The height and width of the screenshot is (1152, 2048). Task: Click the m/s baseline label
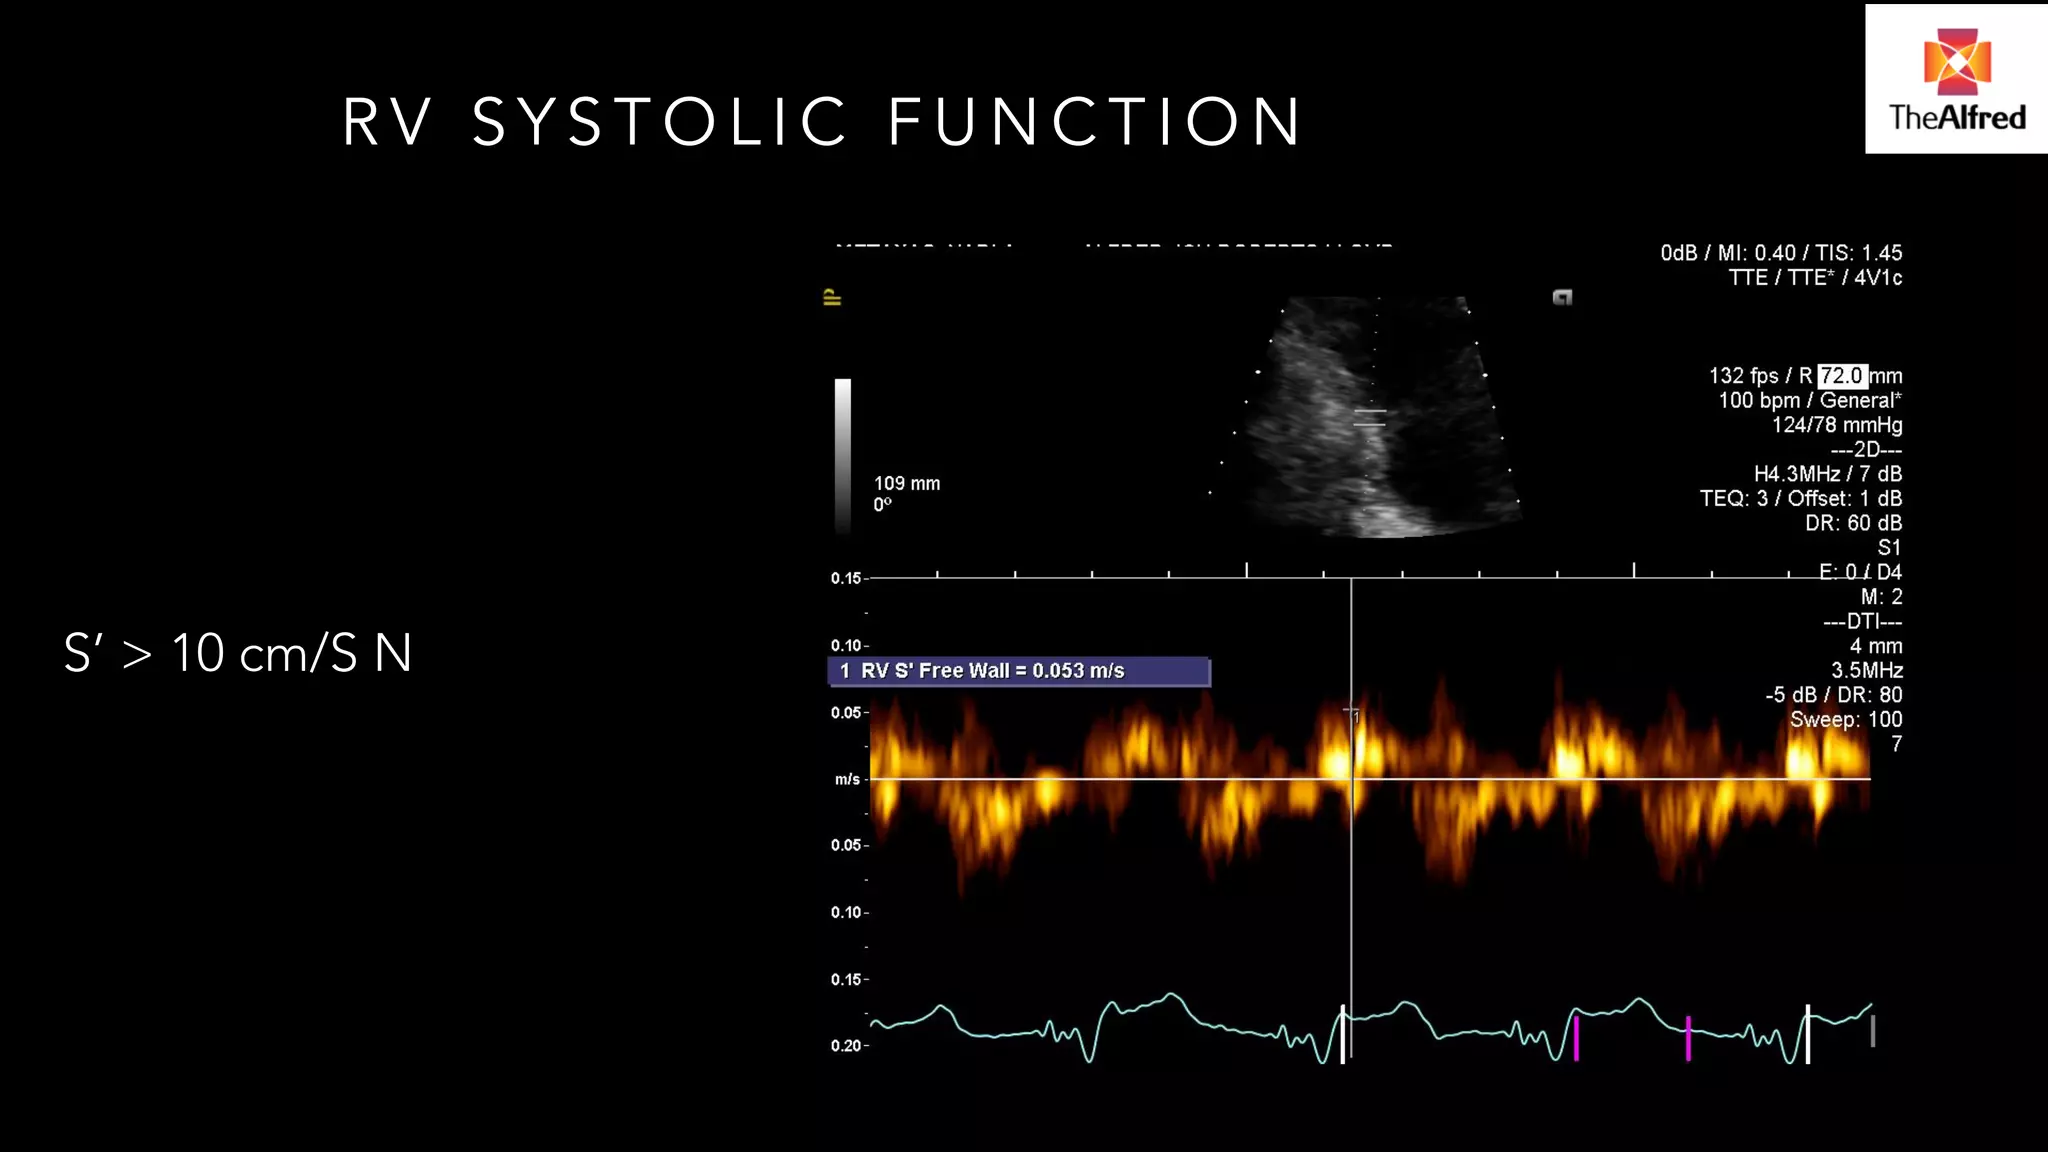click(847, 779)
